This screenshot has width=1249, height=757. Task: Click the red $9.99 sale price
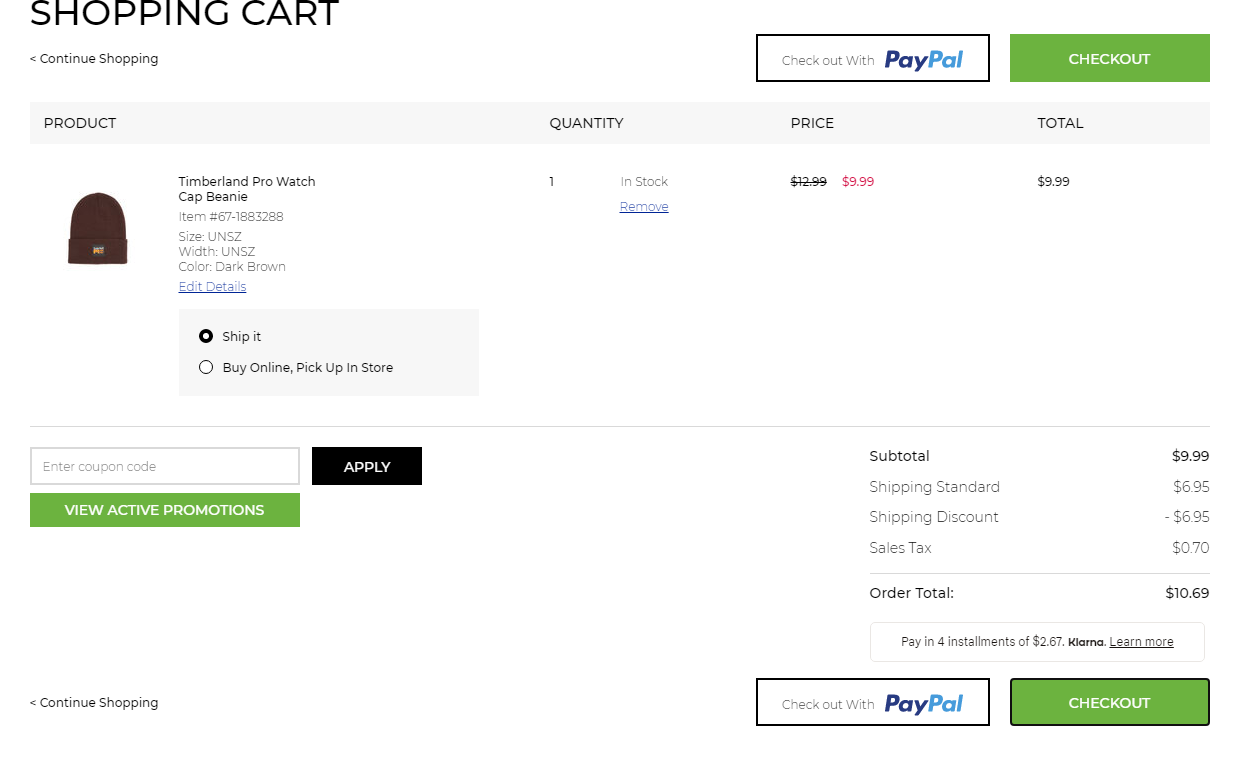pyautogui.click(x=857, y=182)
